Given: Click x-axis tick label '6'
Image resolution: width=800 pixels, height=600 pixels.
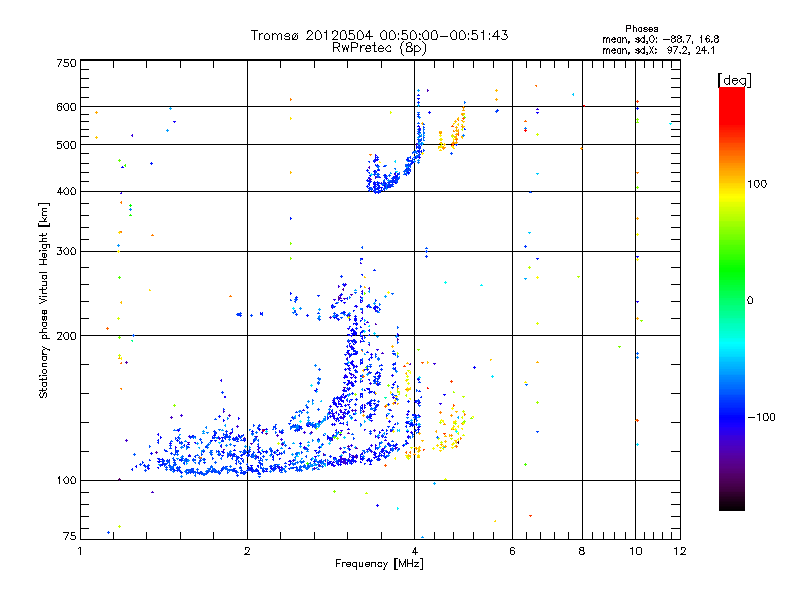Looking at the screenshot, I should click(512, 551).
